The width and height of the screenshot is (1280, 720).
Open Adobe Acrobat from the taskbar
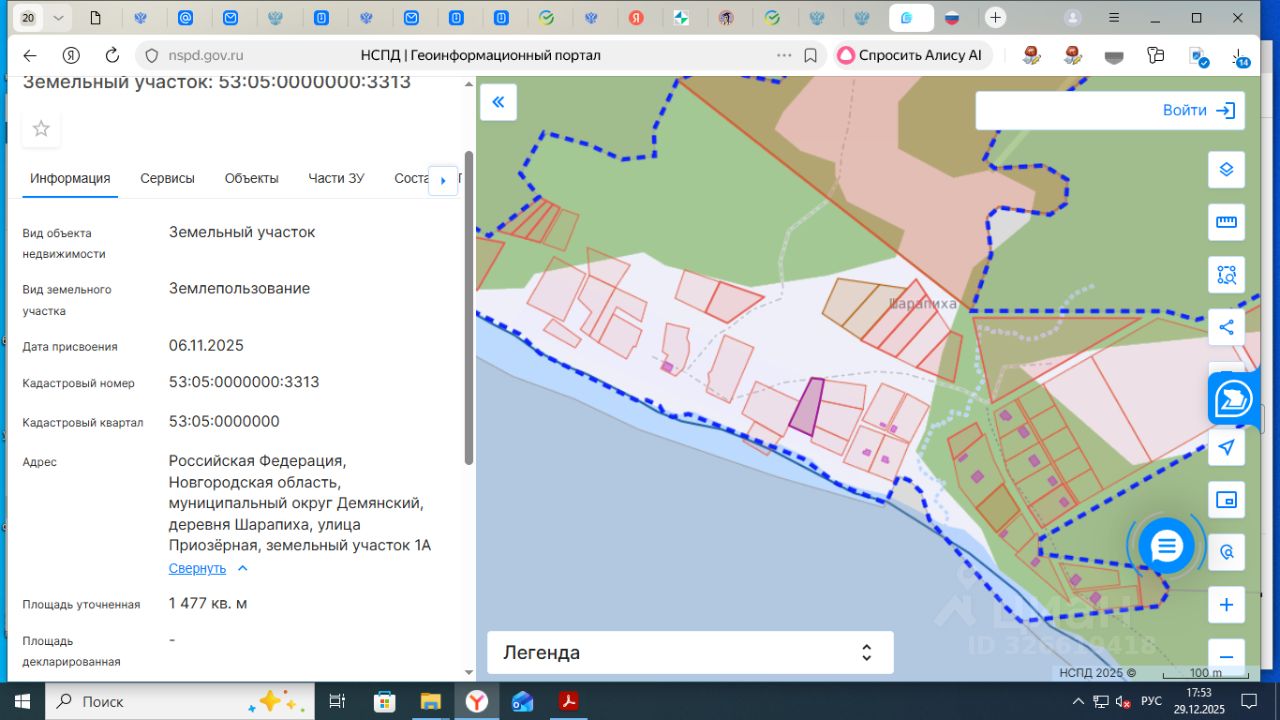pos(569,701)
